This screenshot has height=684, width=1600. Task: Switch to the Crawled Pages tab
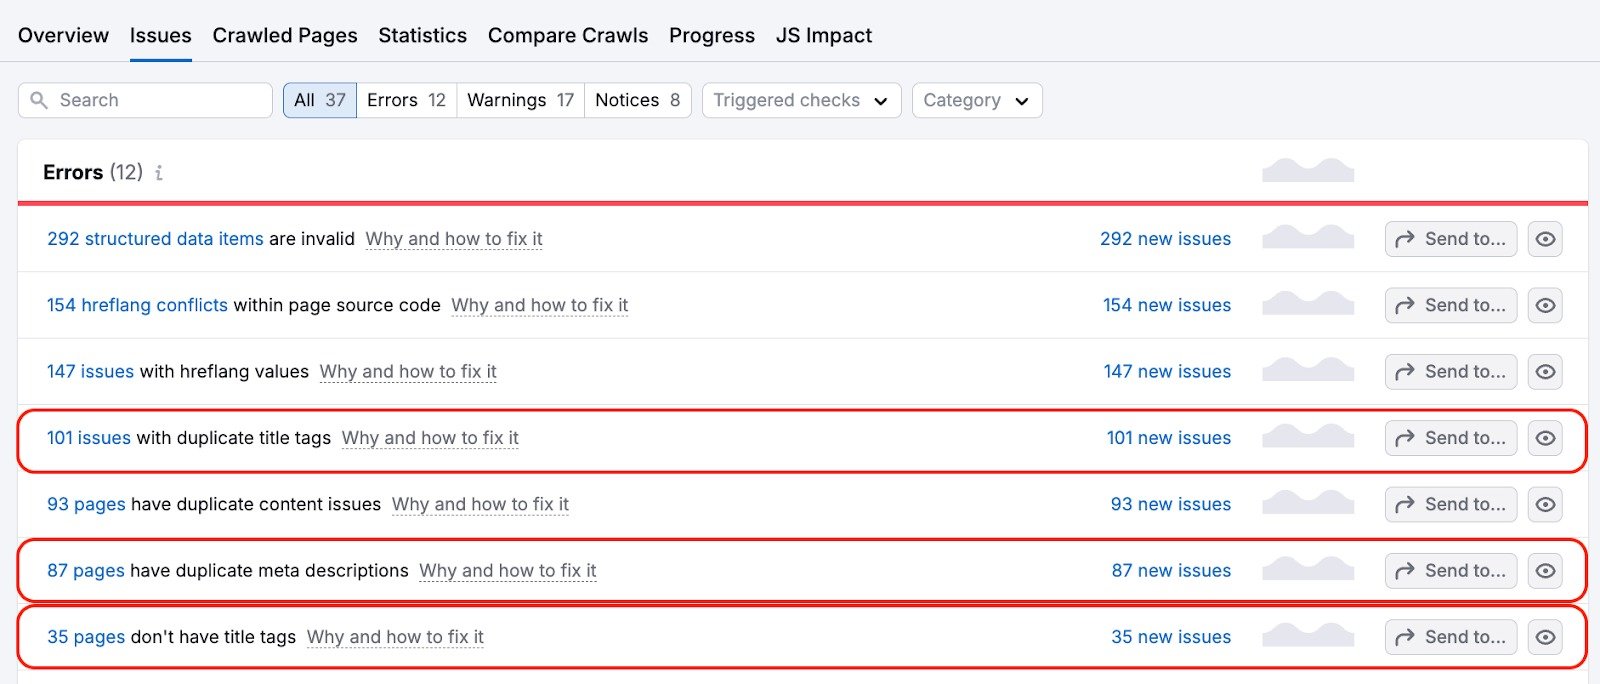coord(284,36)
